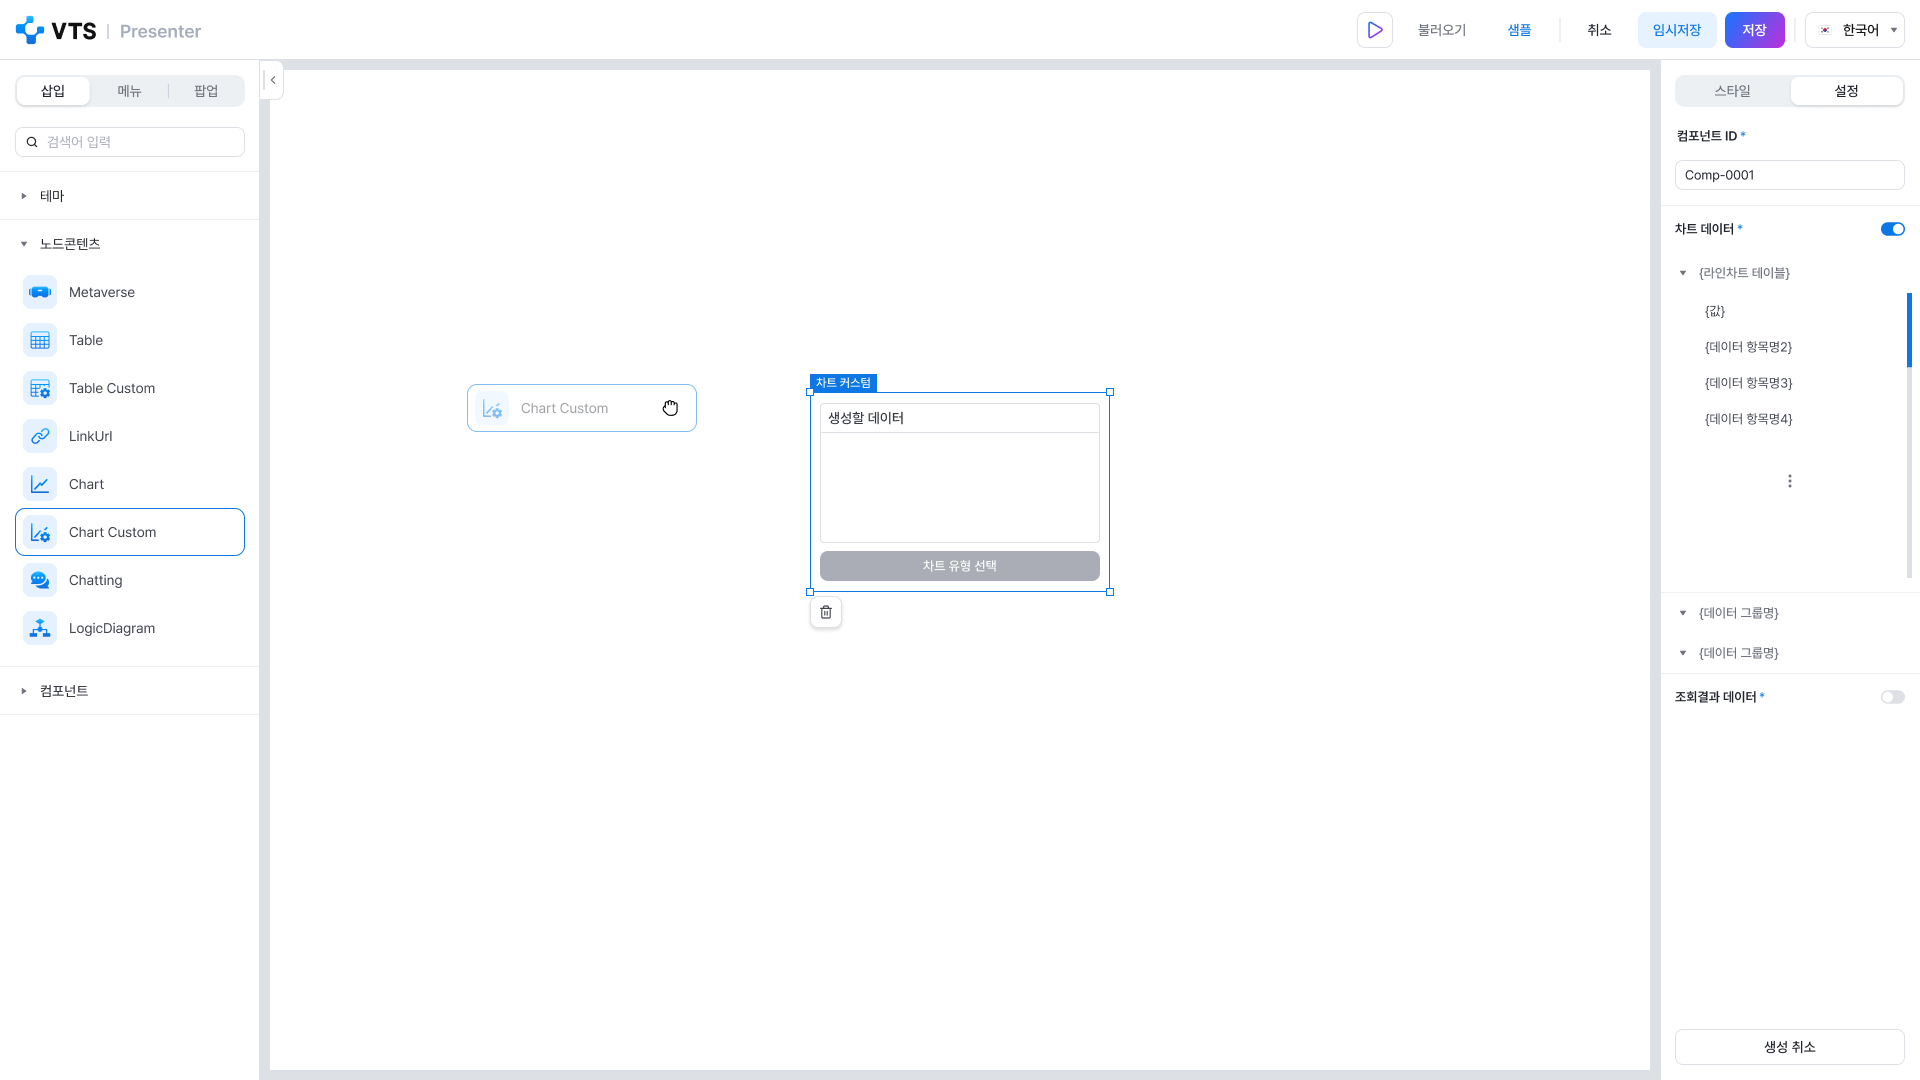Image resolution: width=1920 pixels, height=1080 pixels.
Task: Collapse the left panel with chevron button
Action: [x=272, y=80]
